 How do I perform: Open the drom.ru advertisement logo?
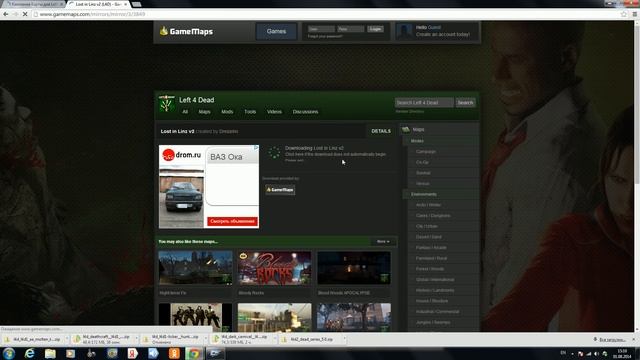point(182,155)
